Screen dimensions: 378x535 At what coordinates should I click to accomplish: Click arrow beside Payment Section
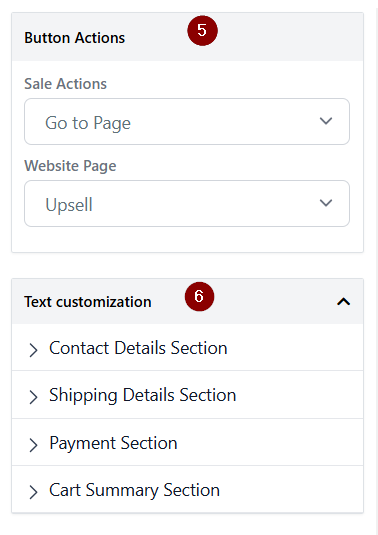[33, 445]
